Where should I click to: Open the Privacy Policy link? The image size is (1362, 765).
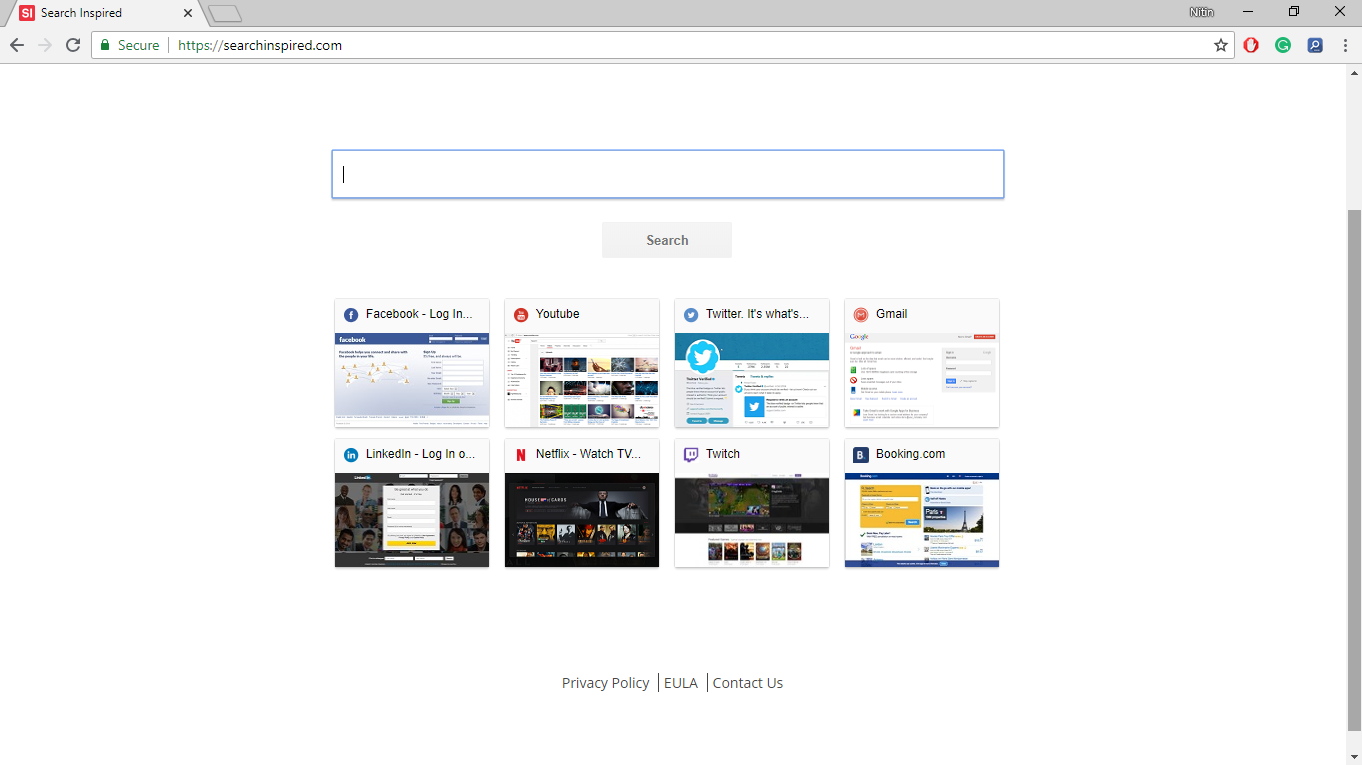pos(605,682)
